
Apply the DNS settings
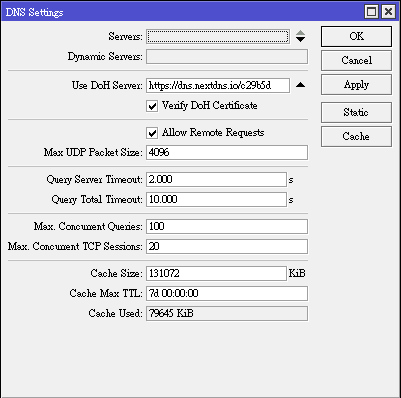pyautogui.click(x=356, y=85)
